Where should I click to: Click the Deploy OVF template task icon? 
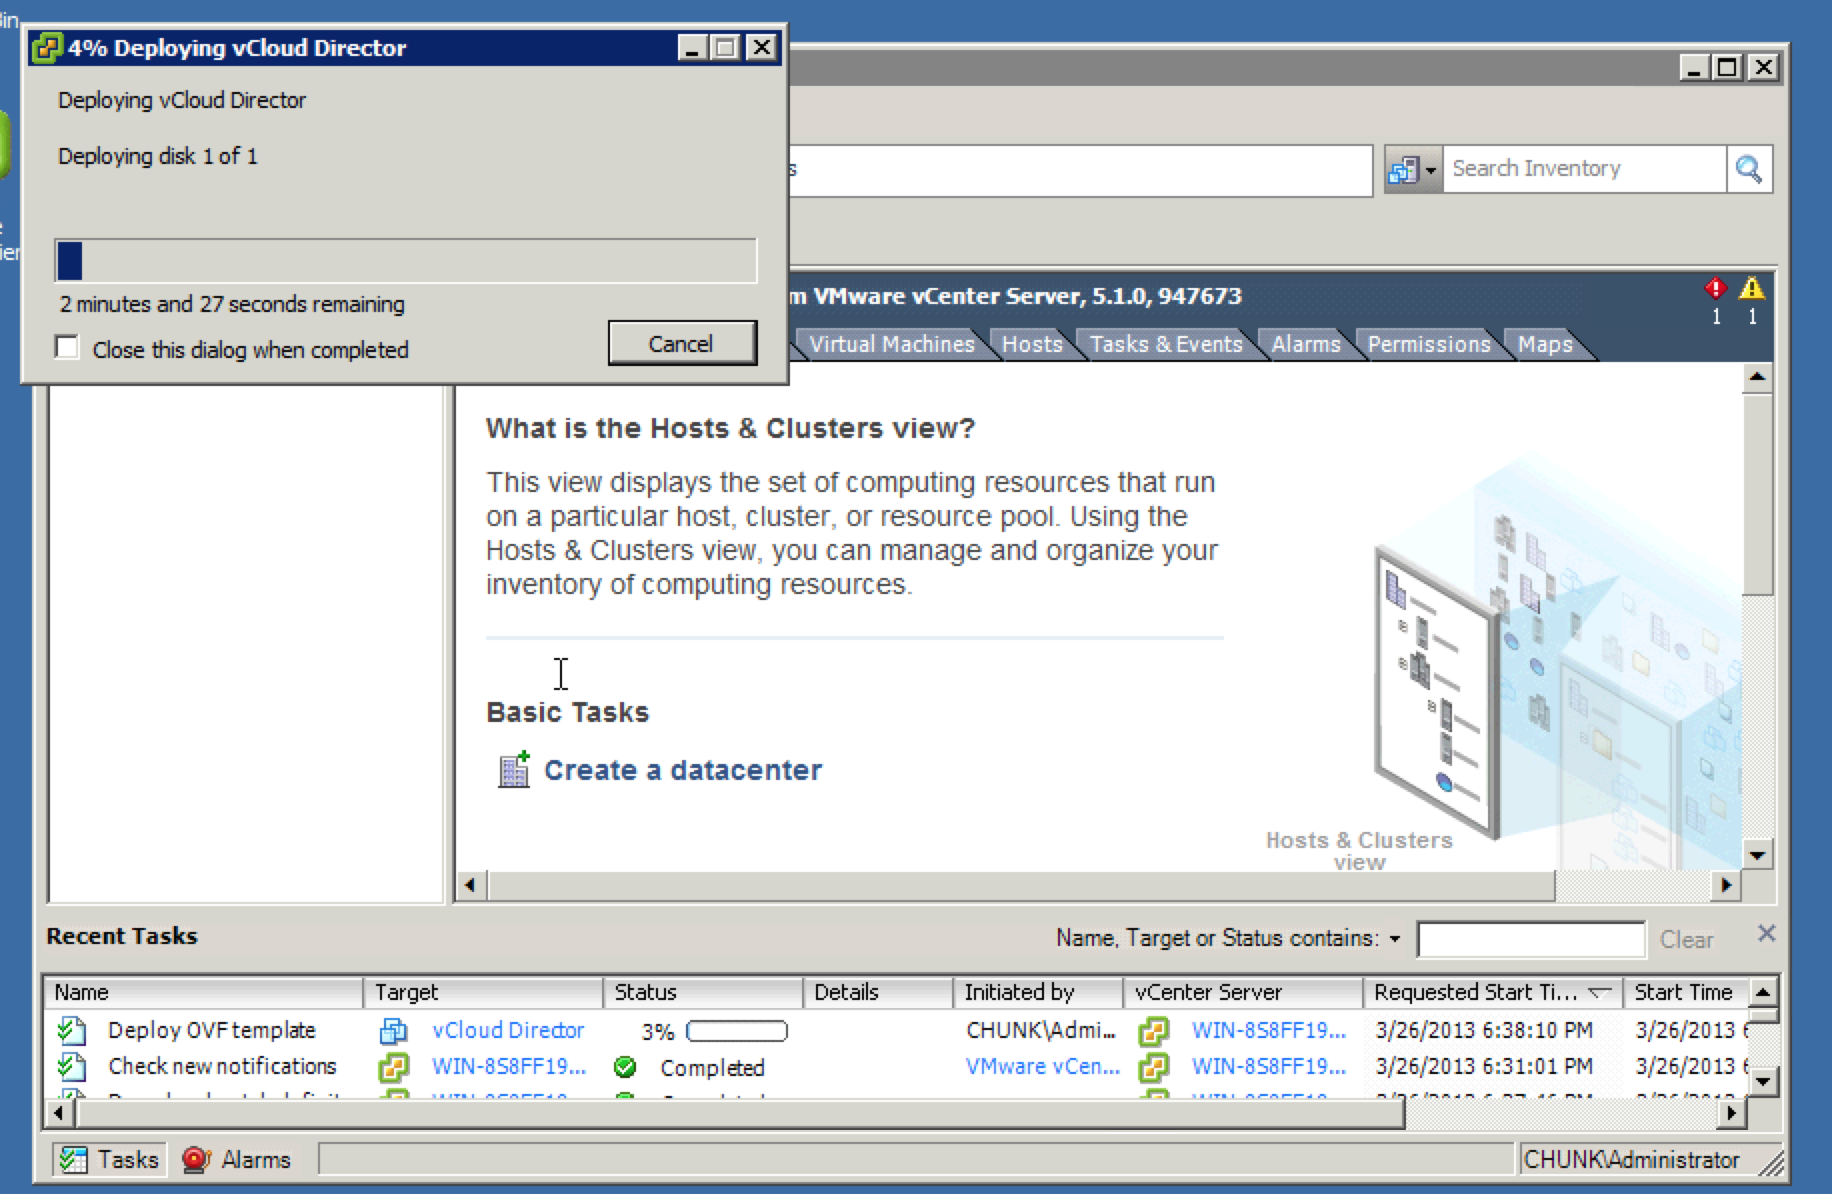tap(71, 1030)
